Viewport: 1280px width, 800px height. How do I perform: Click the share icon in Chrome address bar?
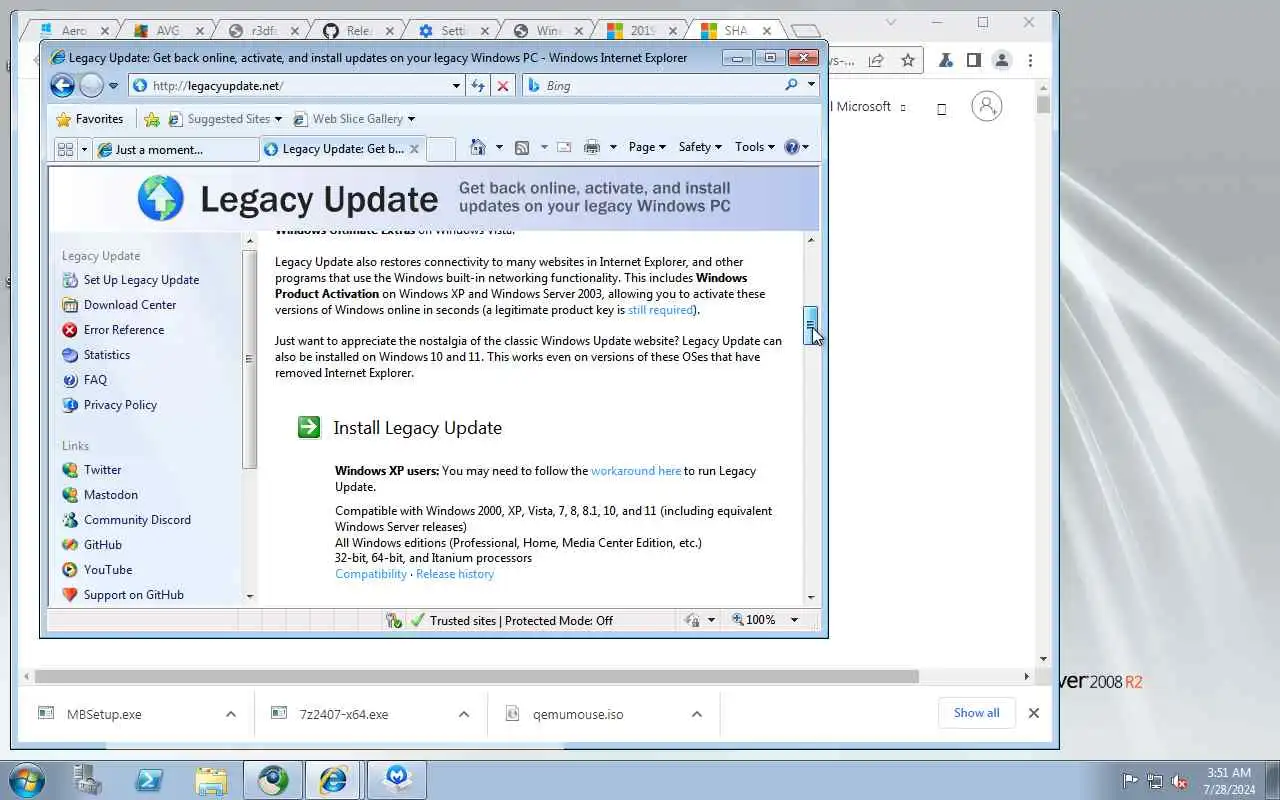[876, 60]
